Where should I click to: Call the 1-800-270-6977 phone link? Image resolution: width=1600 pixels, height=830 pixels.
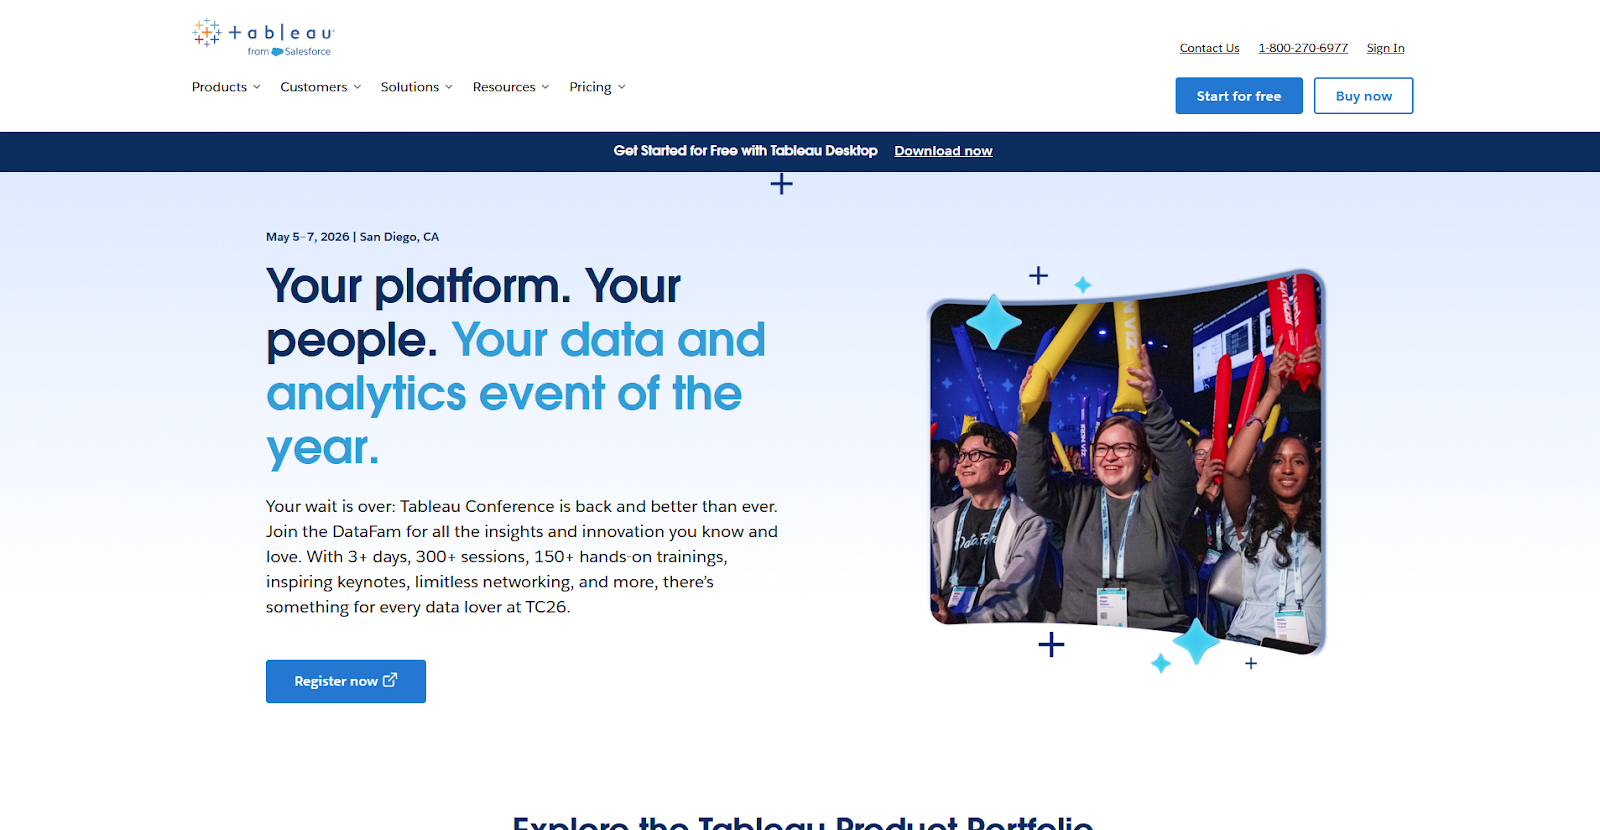click(x=1303, y=48)
